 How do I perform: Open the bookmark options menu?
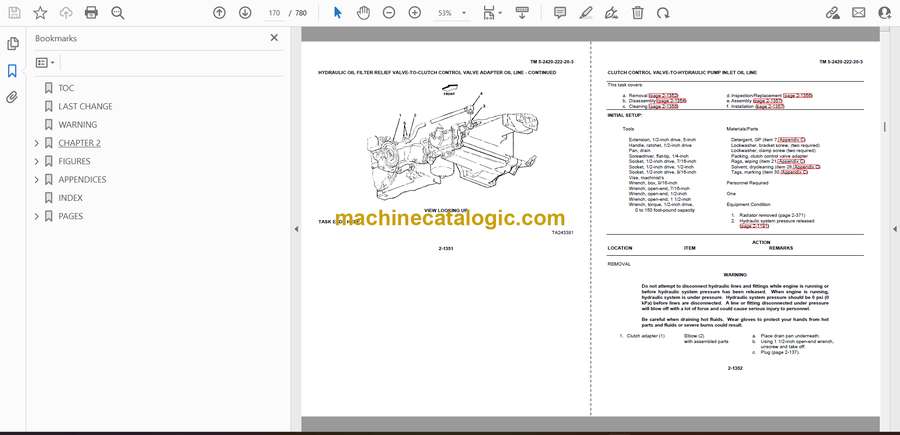(x=46, y=62)
